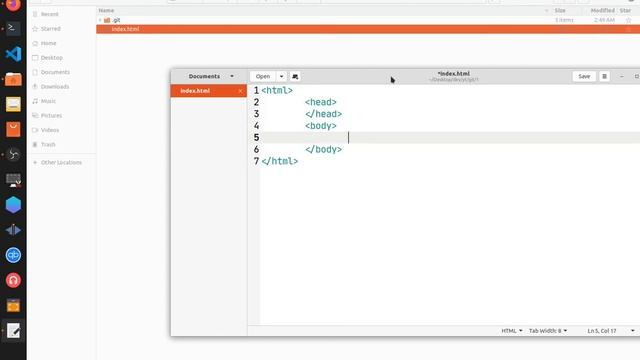Select index.html in the Documents panel
The height and width of the screenshot is (360, 640).
tap(209, 91)
